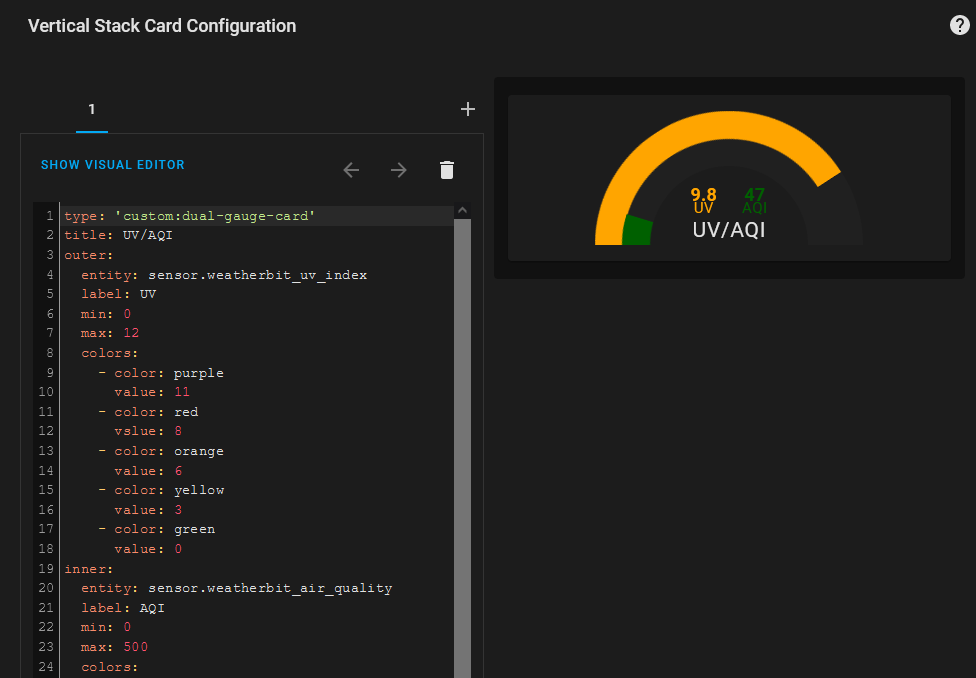Click the green inner AQI gauge segment

pos(636,230)
